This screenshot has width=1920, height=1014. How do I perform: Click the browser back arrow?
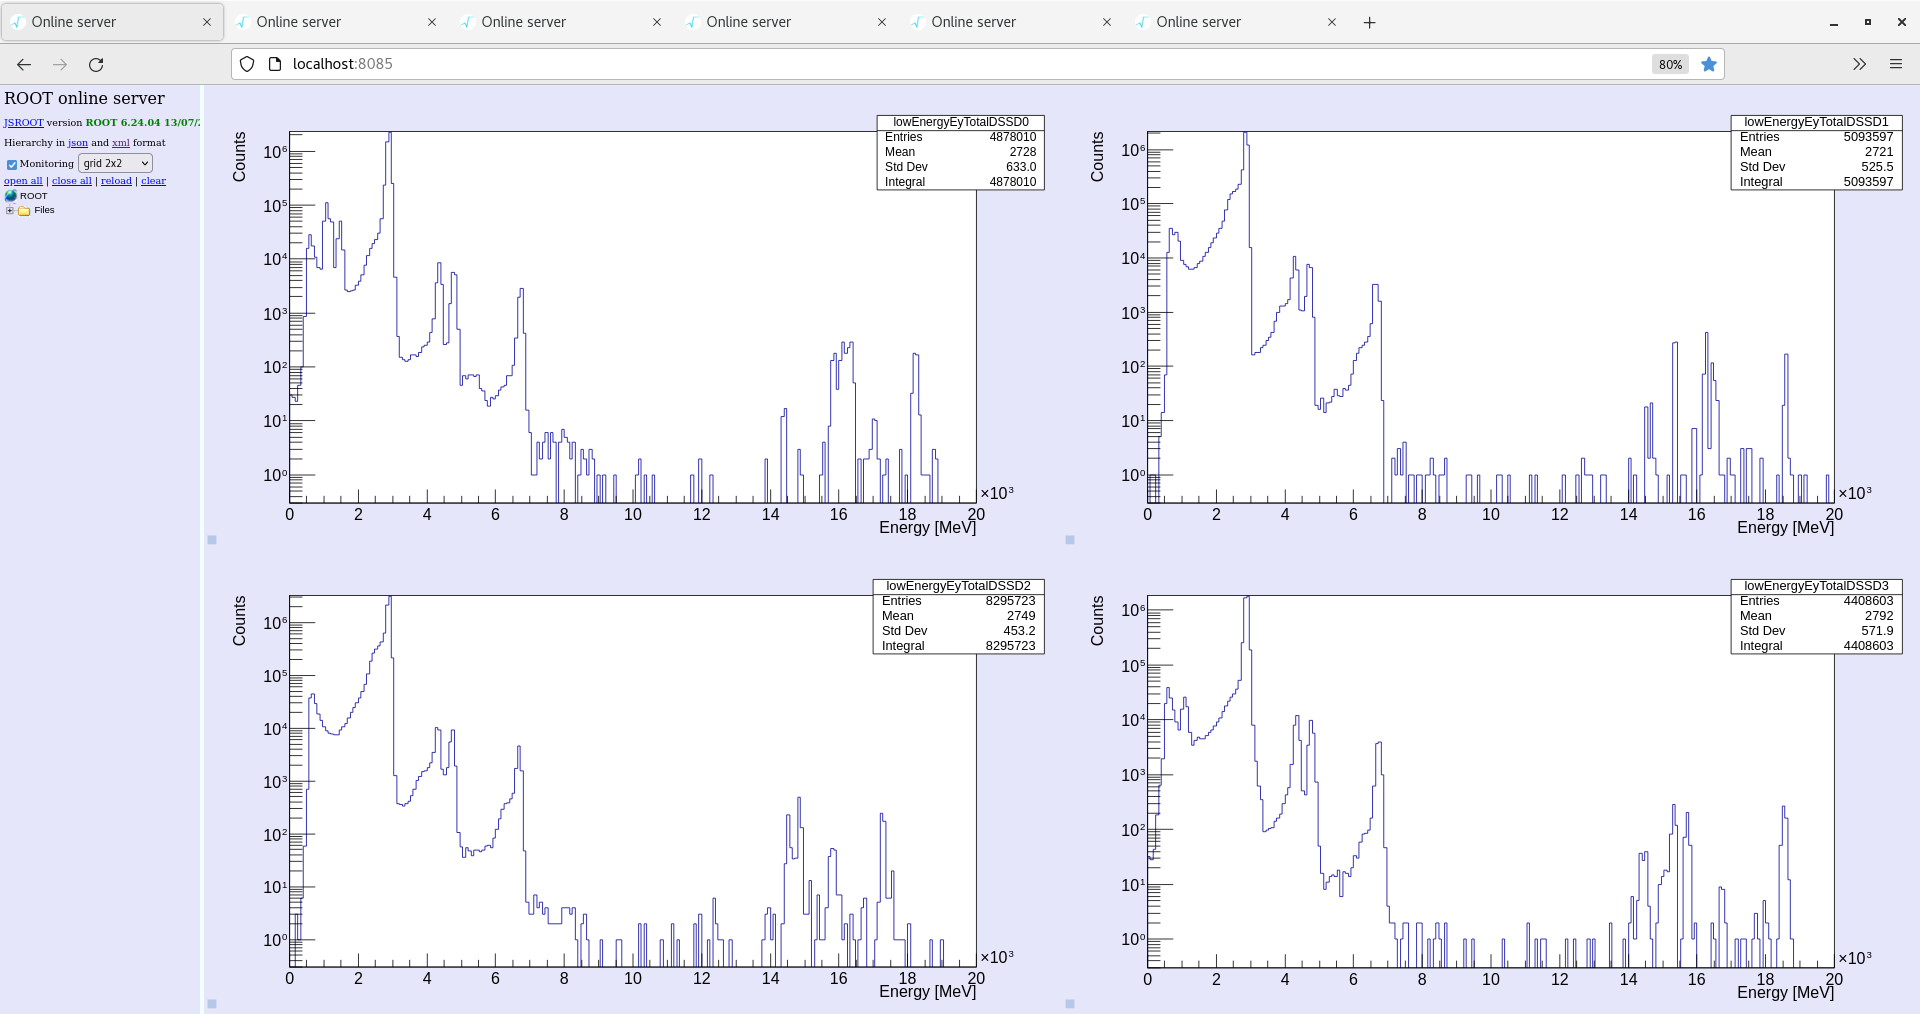point(24,65)
